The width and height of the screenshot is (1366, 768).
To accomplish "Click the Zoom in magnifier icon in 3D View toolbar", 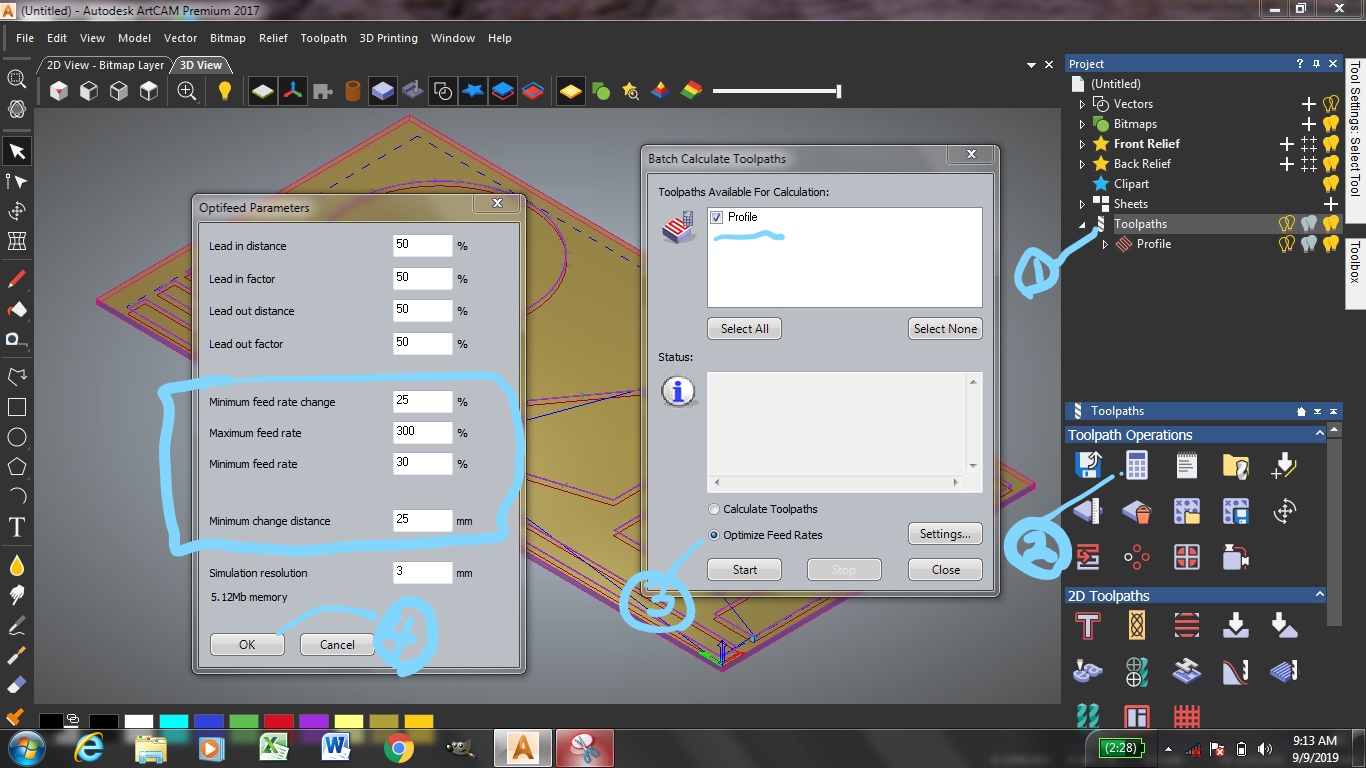I will click(x=187, y=91).
